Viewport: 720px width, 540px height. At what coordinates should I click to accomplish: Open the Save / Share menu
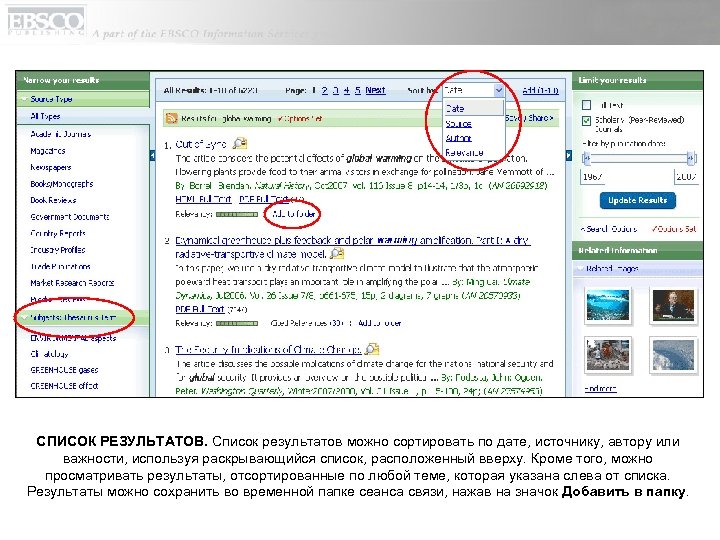(x=529, y=118)
